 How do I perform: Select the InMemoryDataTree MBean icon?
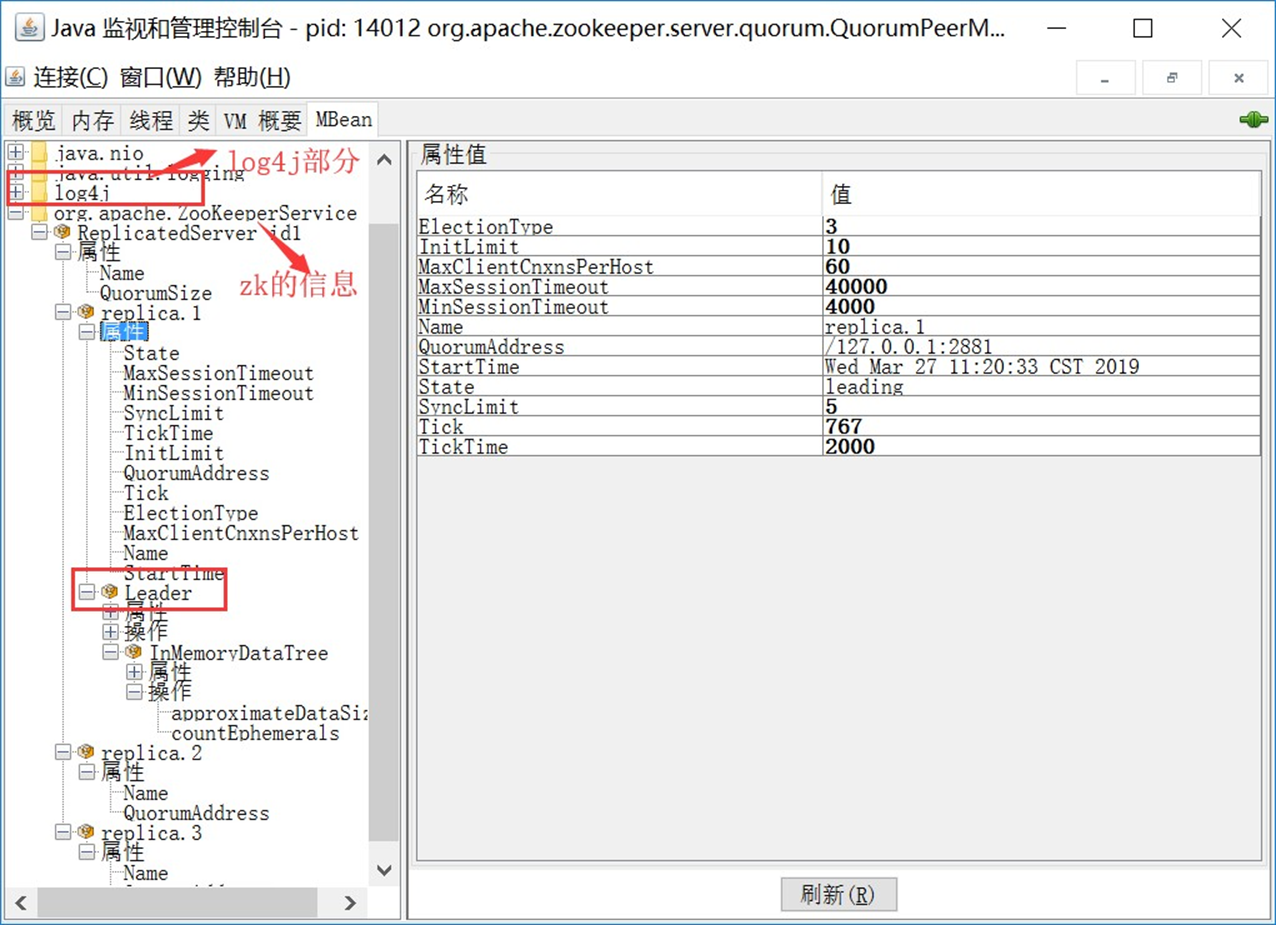coord(133,652)
